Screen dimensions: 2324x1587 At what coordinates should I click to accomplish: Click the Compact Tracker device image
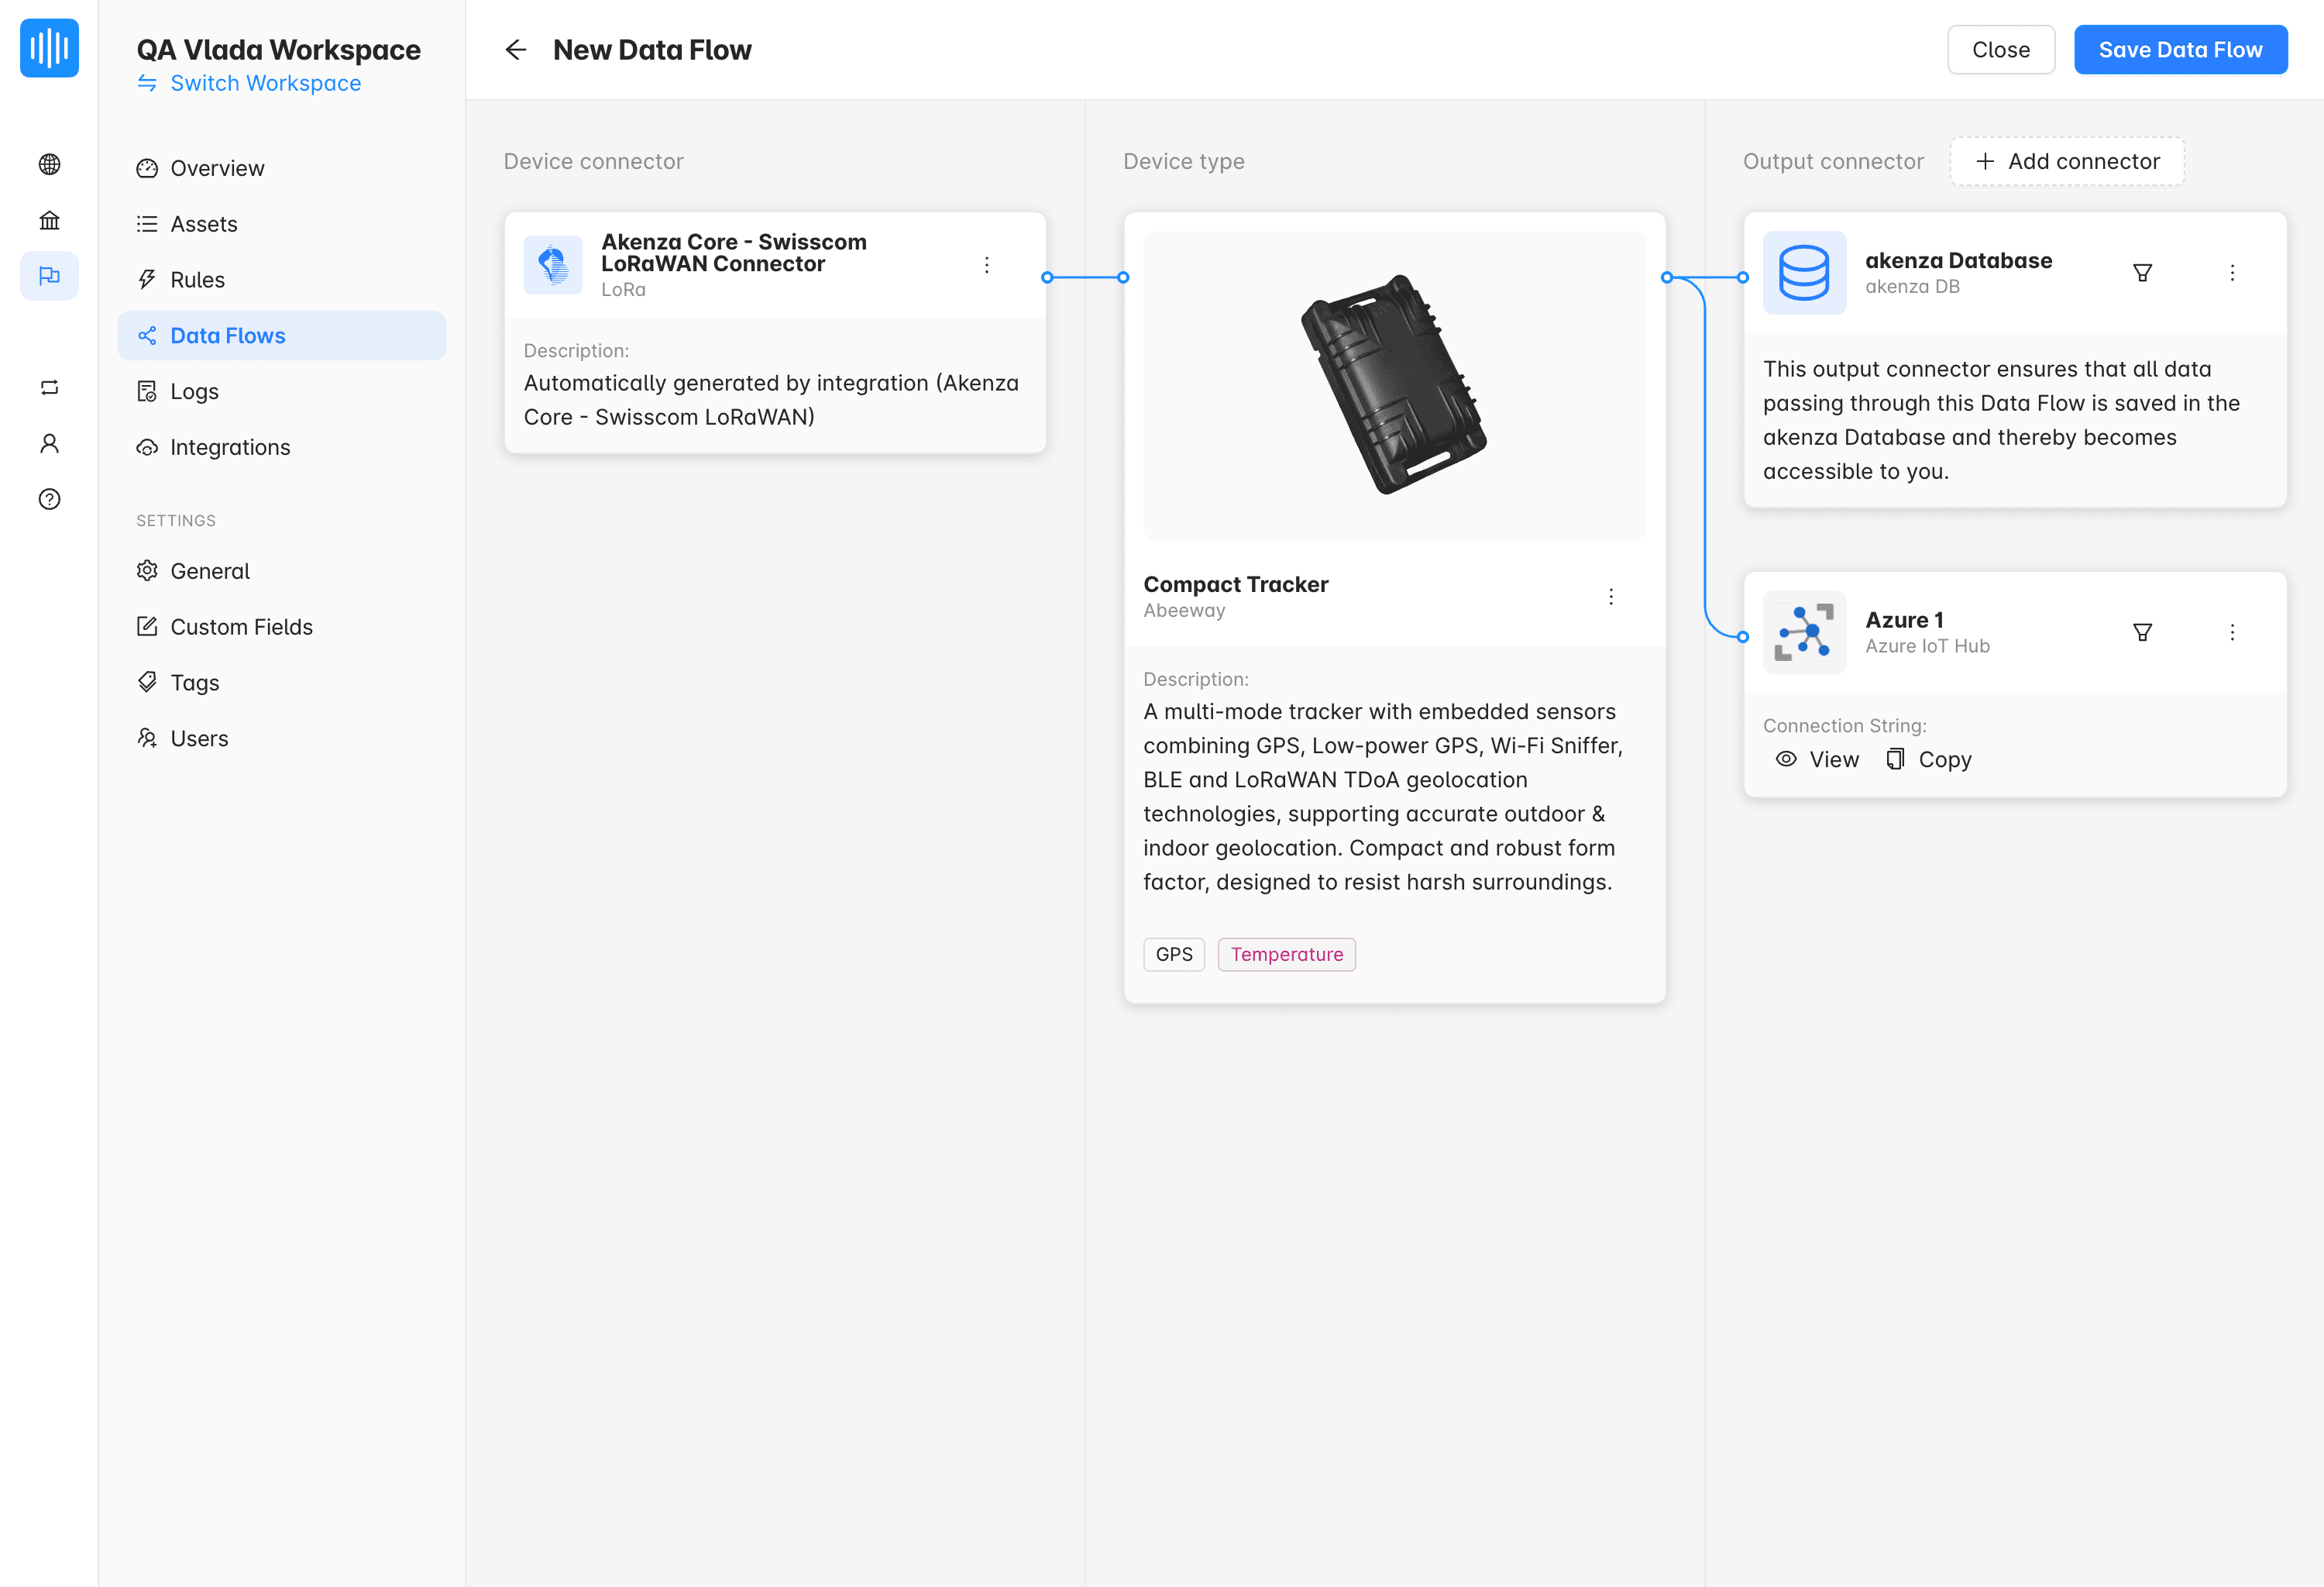tap(1393, 386)
